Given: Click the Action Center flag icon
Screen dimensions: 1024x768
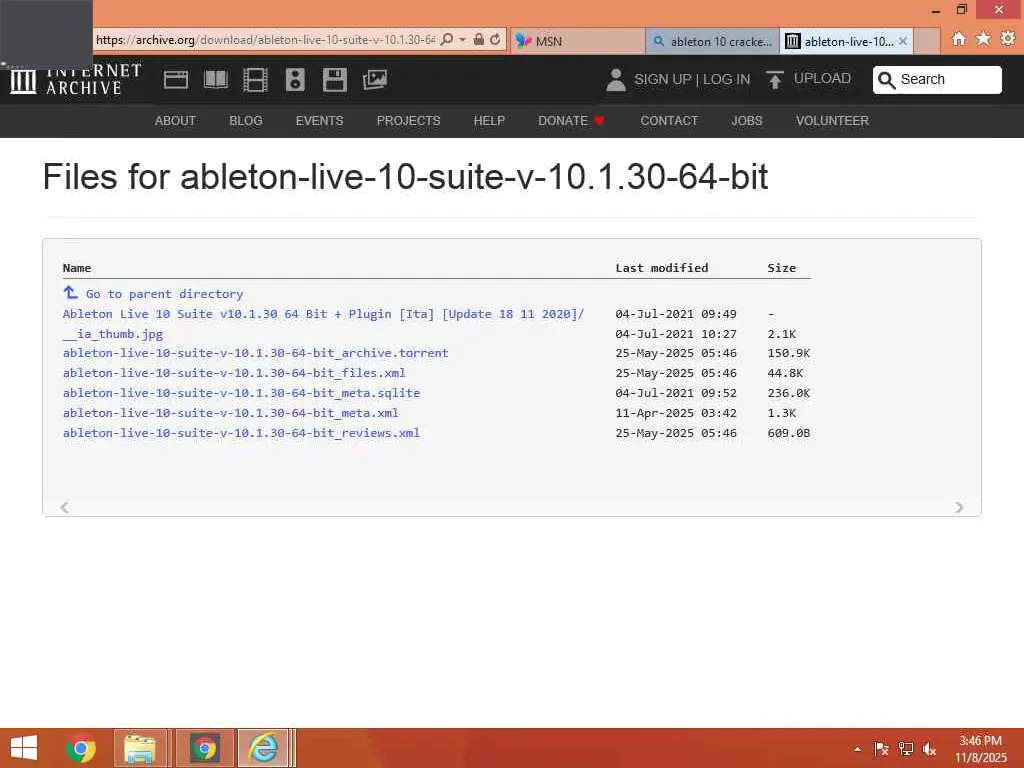Looking at the screenshot, I should 881,749.
